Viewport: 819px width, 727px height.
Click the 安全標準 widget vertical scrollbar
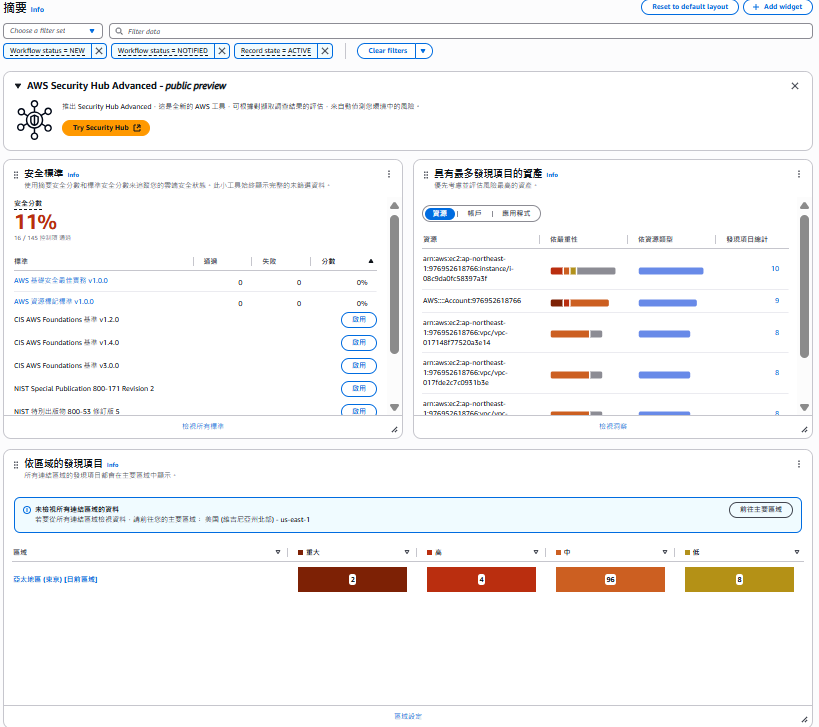click(x=394, y=285)
